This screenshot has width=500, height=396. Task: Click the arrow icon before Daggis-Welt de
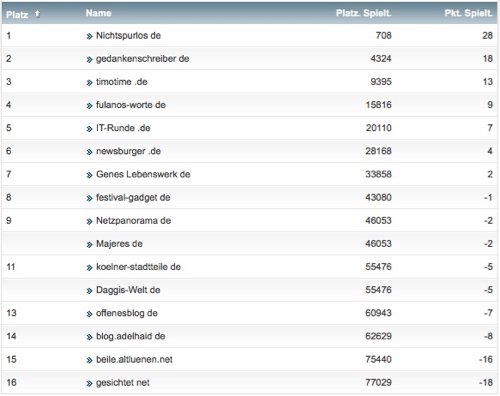(89, 291)
